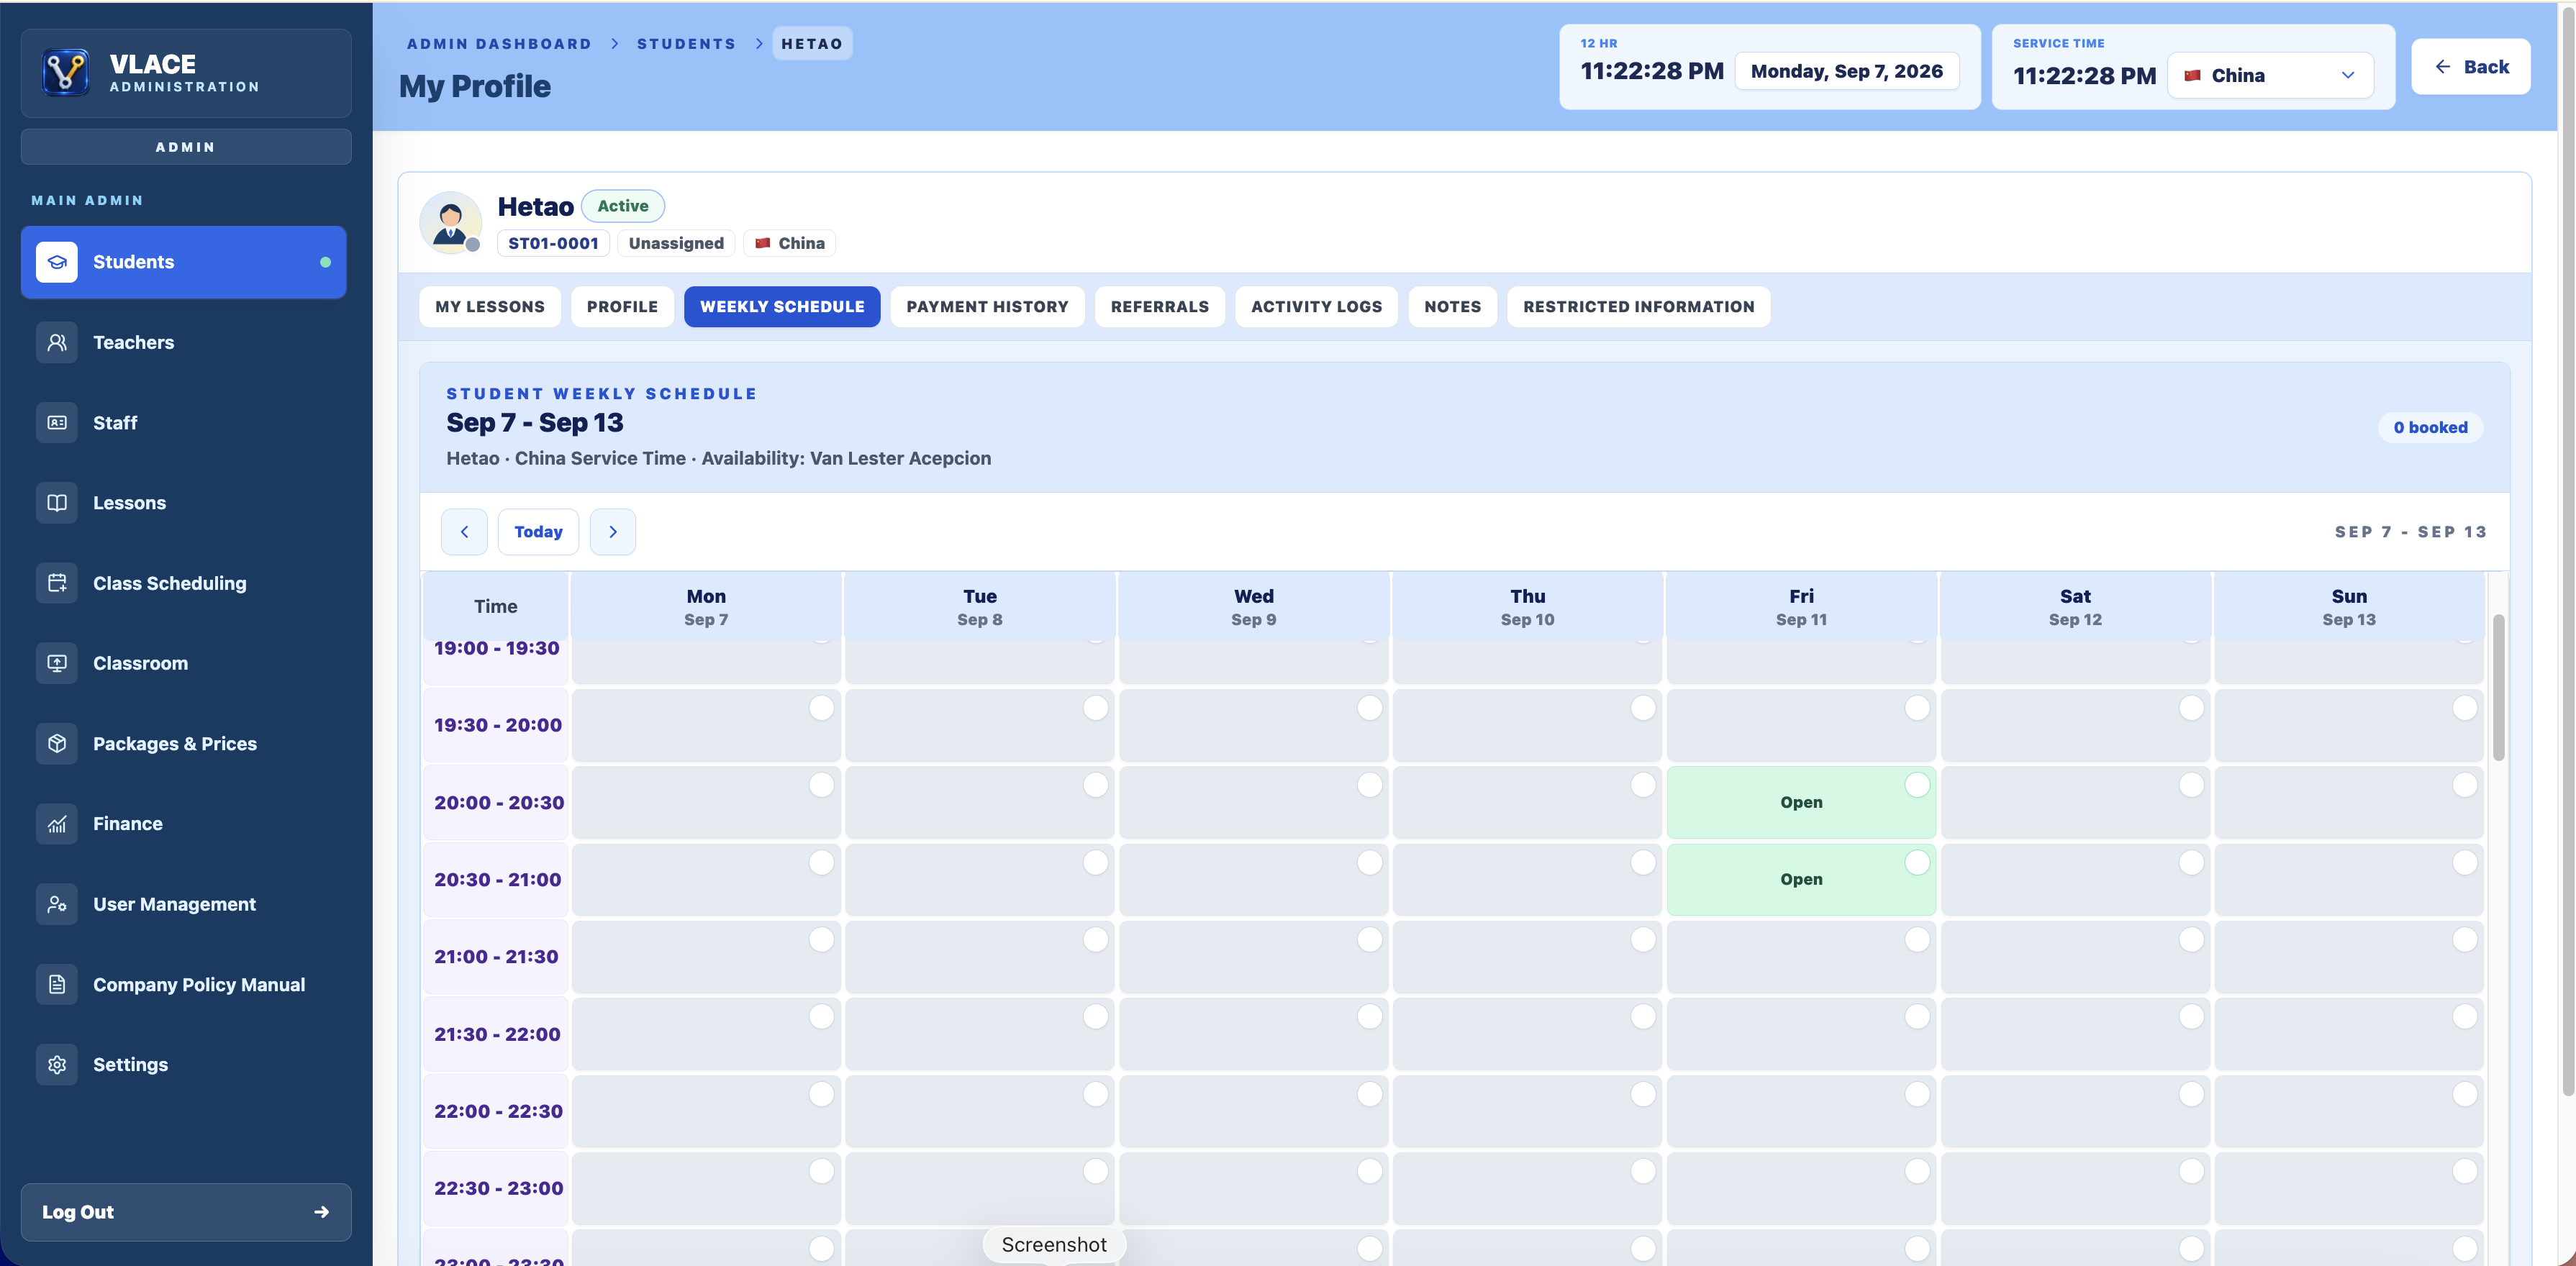This screenshot has width=2576, height=1266.
Task: Click the Classroom monitor icon
Action: coord(57,663)
